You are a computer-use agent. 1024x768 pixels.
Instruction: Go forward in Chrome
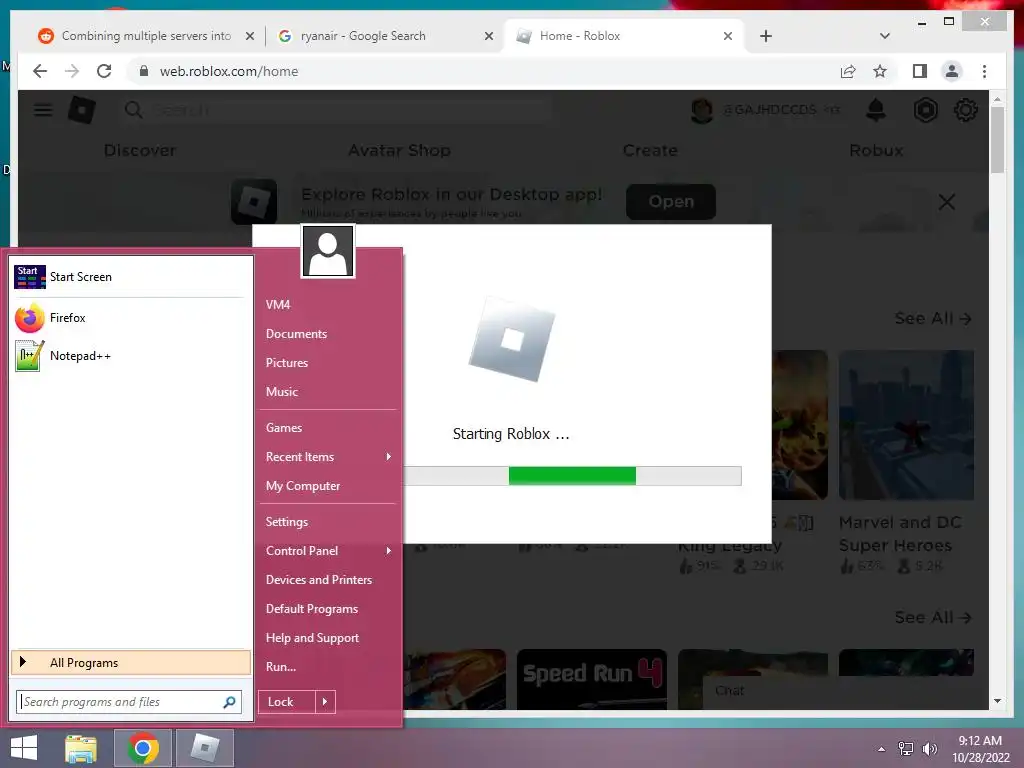[x=72, y=71]
